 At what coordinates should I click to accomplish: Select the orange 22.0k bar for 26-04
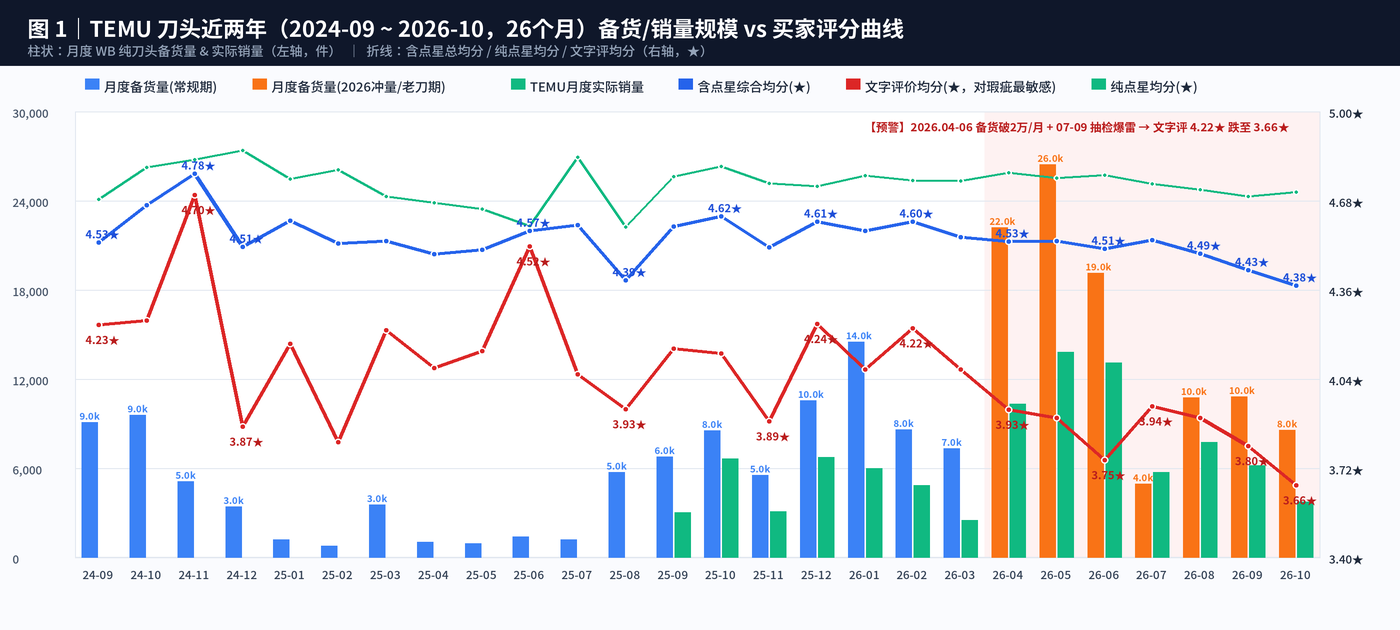(x=1001, y=392)
